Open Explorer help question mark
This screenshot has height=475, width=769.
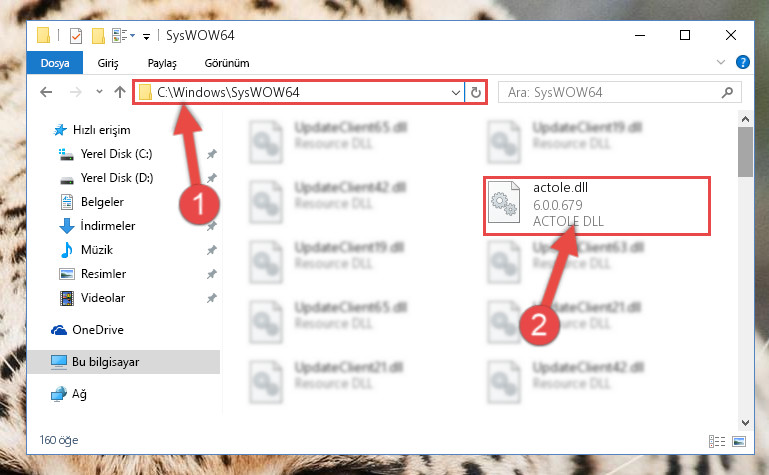[743, 62]
